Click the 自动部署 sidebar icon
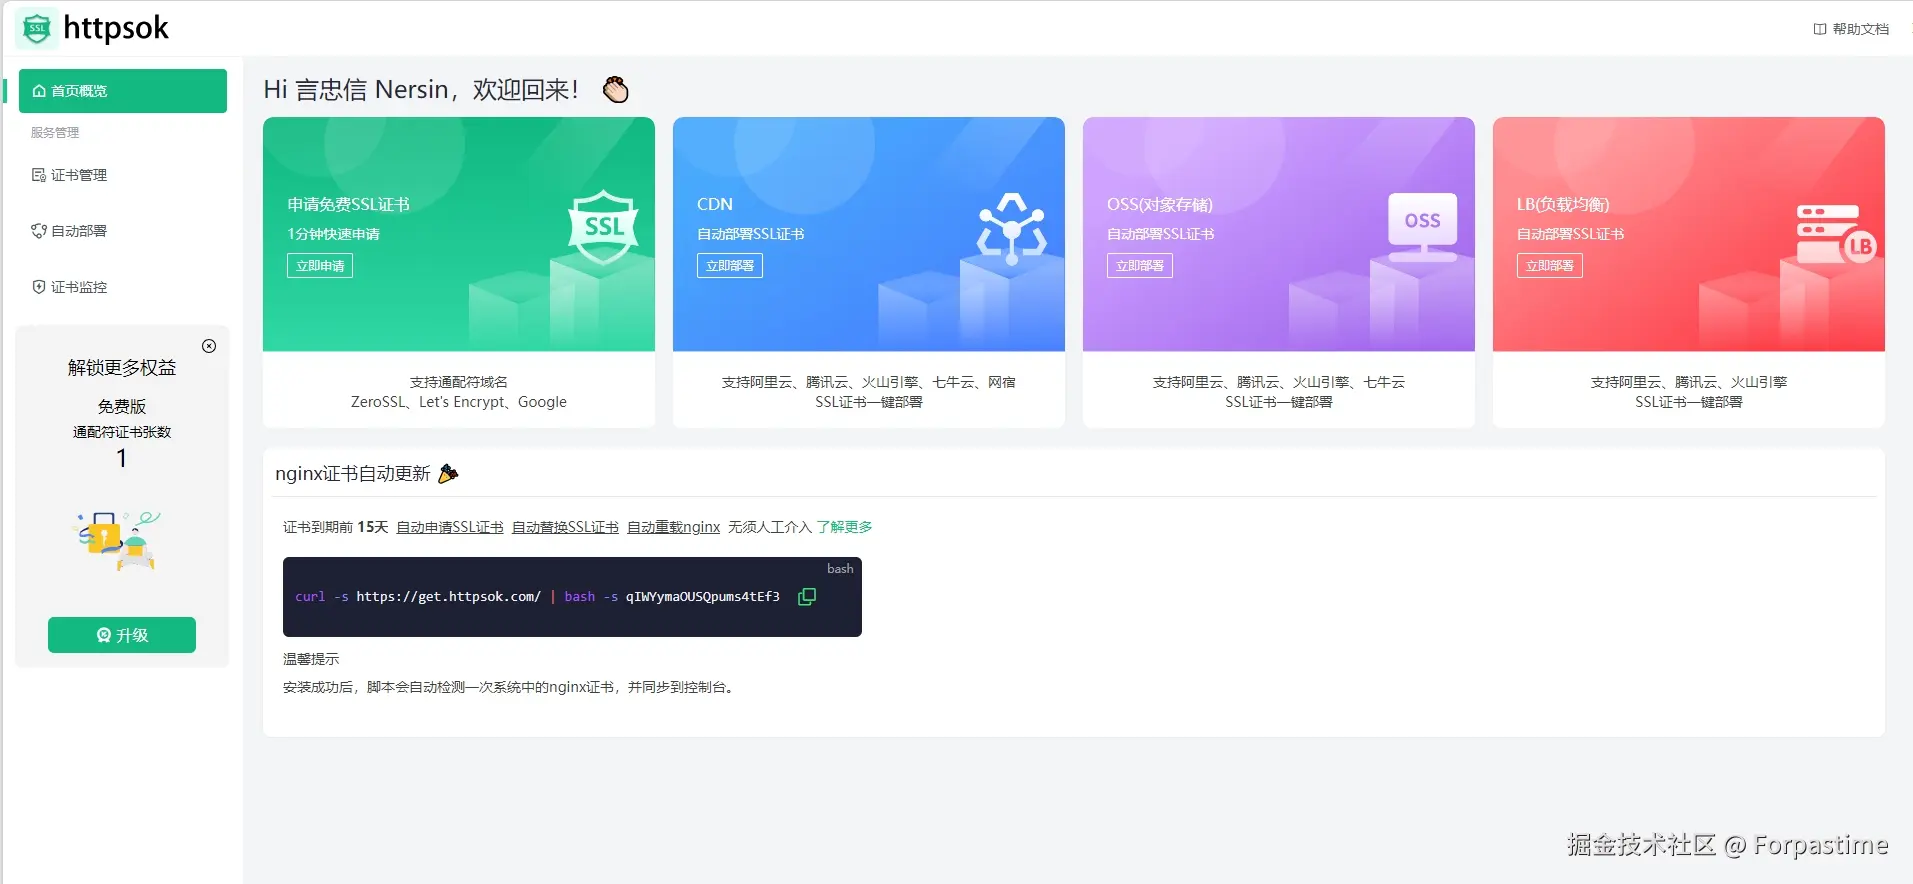1913x884 pixels. point(39,231)
